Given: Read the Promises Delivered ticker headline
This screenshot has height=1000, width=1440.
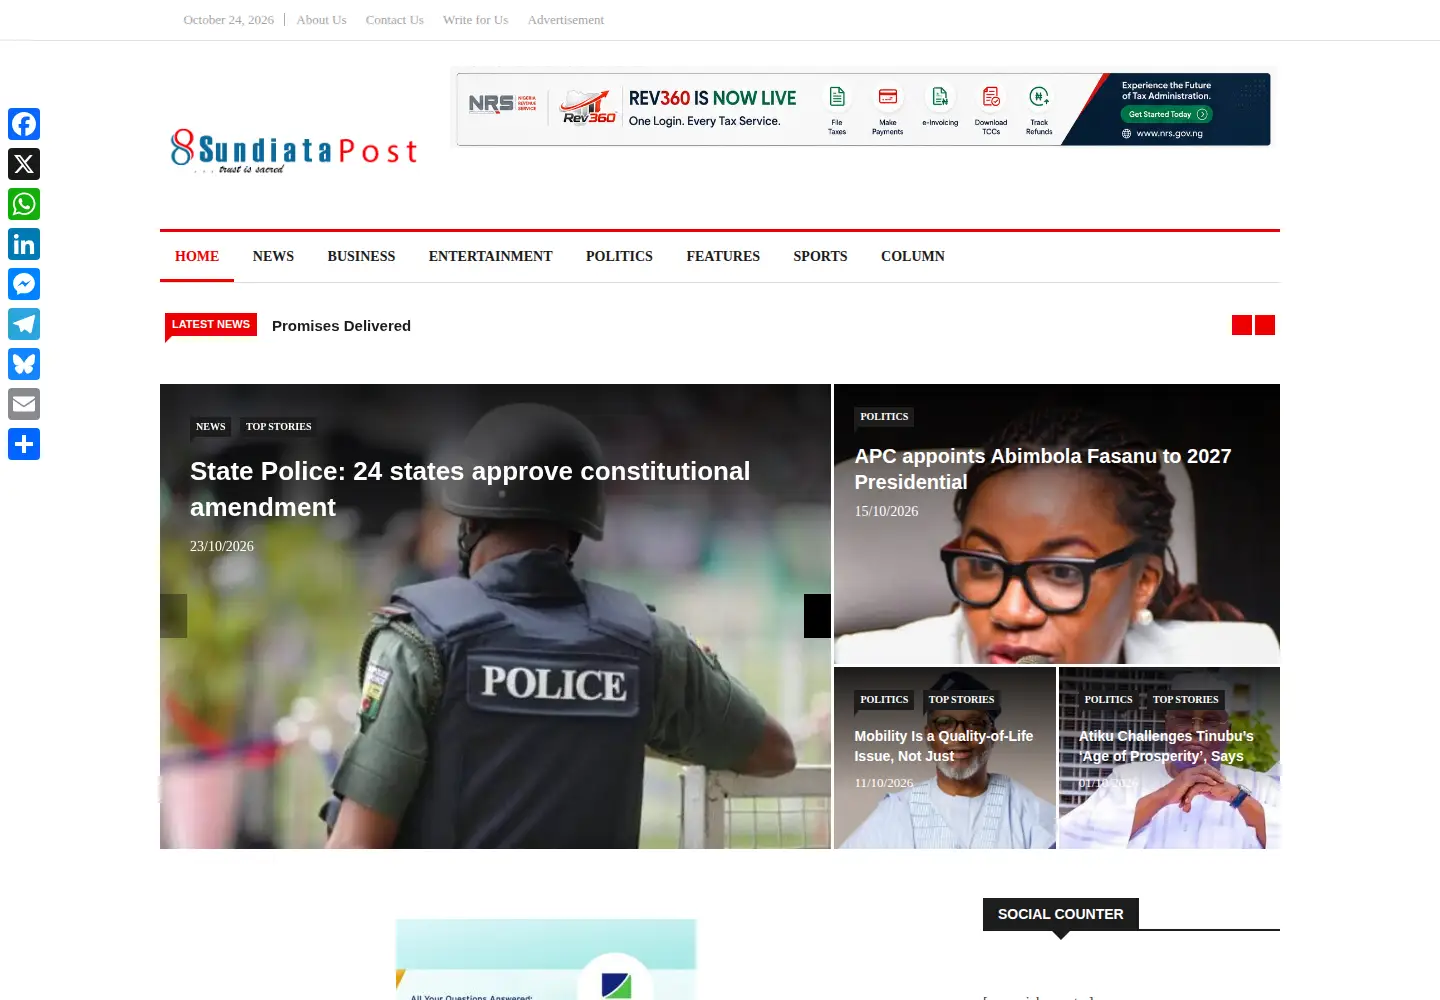Looking at the screenshot, I should pyautogui.click(x=341, y=326).
